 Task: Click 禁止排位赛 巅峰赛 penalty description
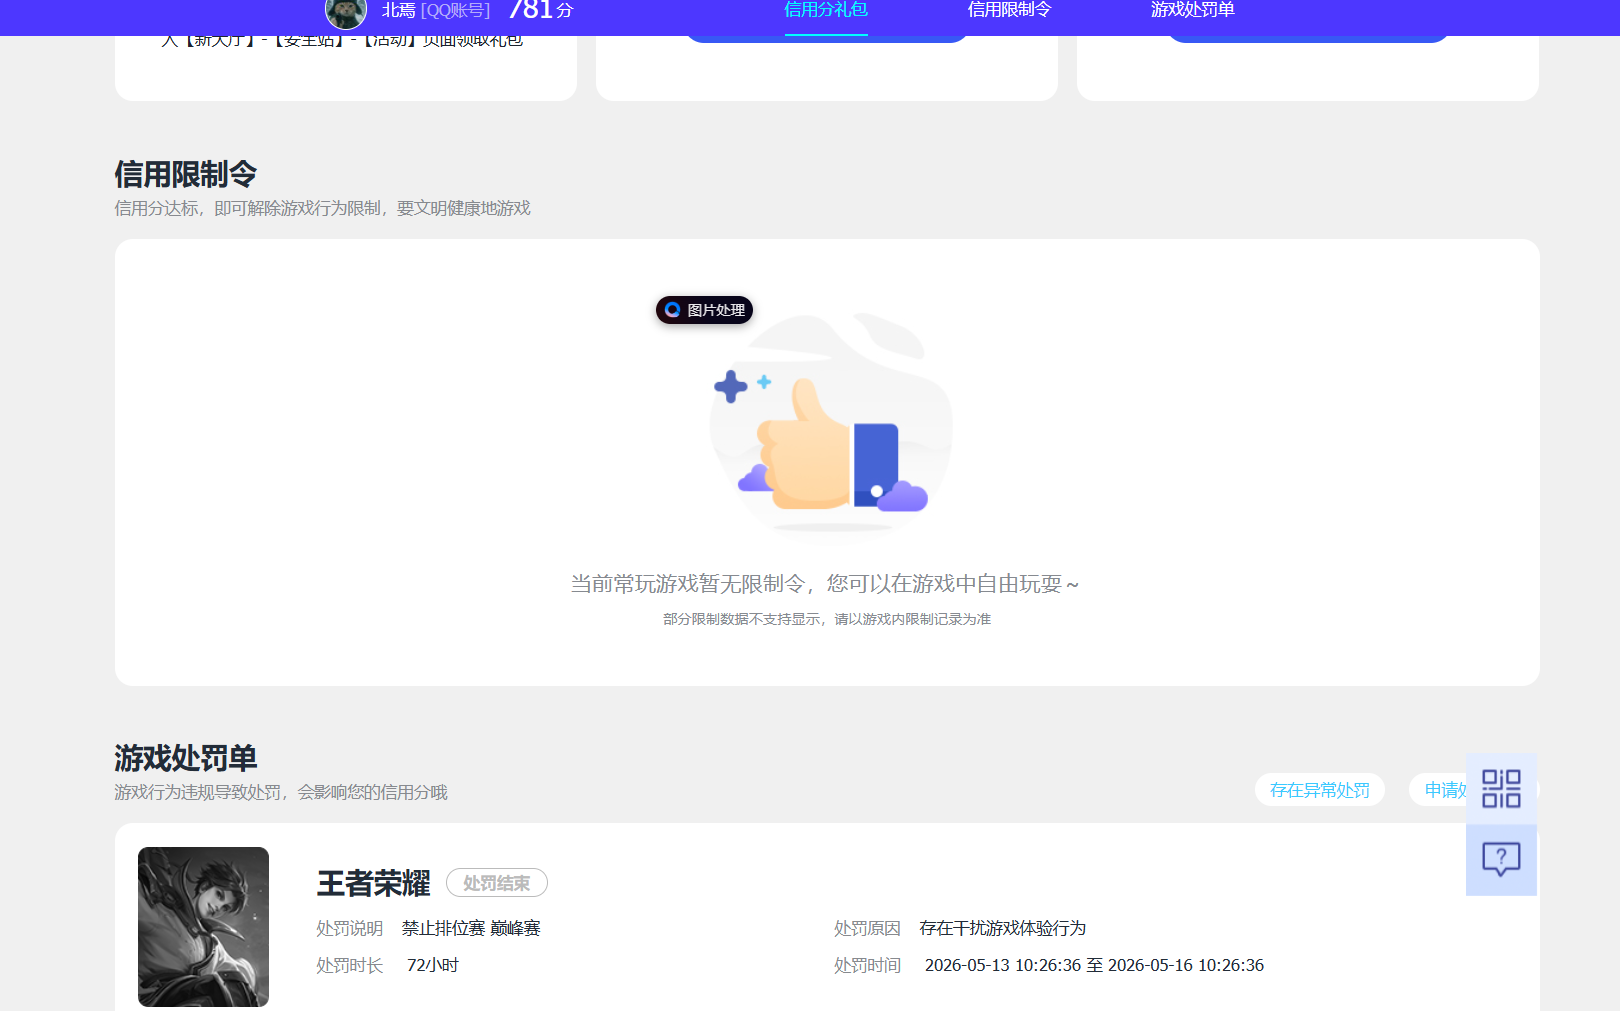tap(471, 928)
